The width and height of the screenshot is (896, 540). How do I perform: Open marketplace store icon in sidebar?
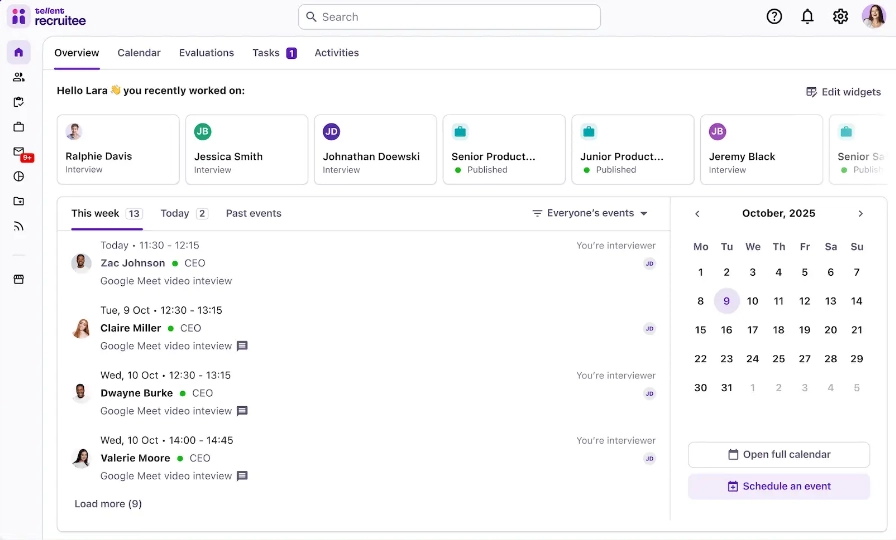pyautogui.click(x=19, y=279)
